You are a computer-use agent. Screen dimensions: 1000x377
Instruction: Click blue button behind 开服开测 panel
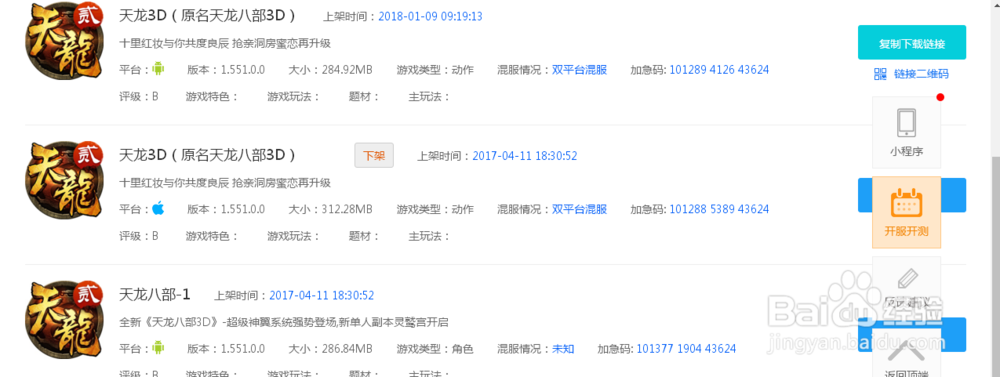coord(912,195)
